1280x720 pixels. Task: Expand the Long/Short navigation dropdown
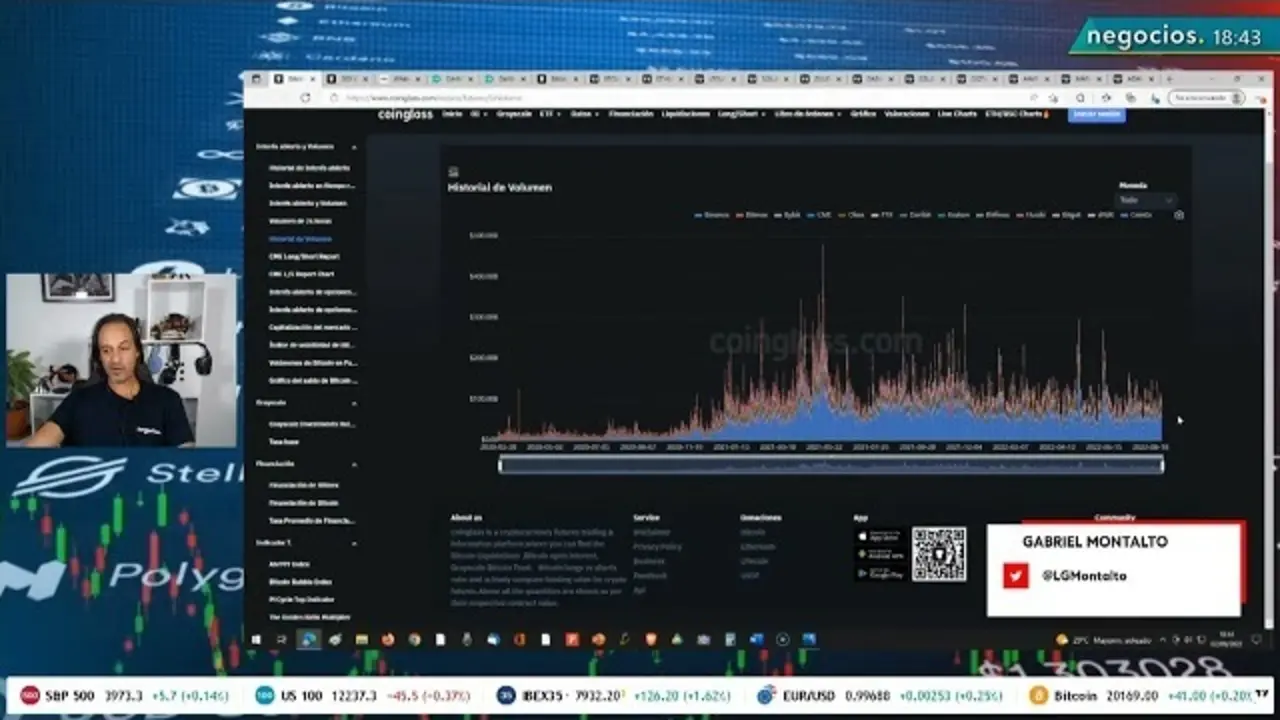tap(740, 114)
